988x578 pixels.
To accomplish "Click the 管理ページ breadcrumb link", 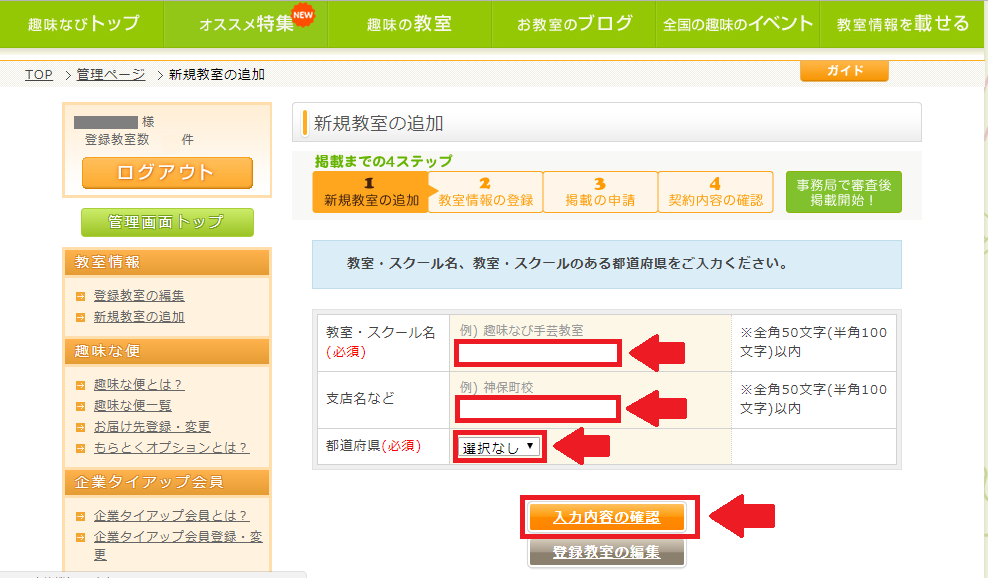I will click(111, 75).
